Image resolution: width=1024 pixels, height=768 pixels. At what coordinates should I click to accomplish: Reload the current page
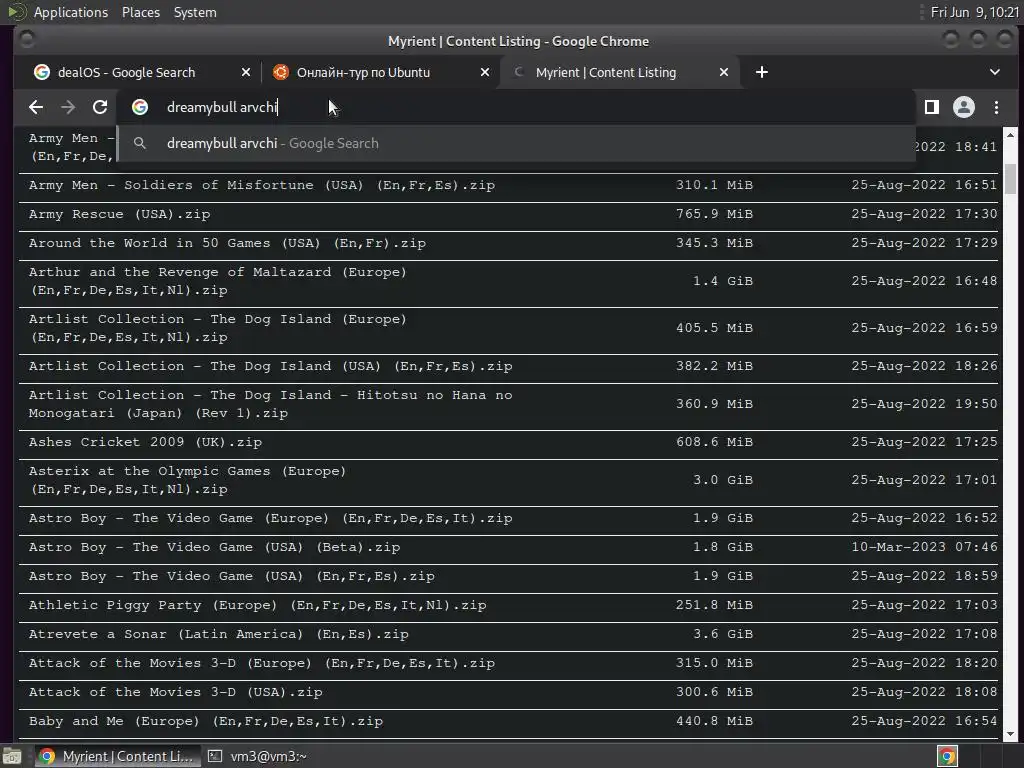[100, 107]
